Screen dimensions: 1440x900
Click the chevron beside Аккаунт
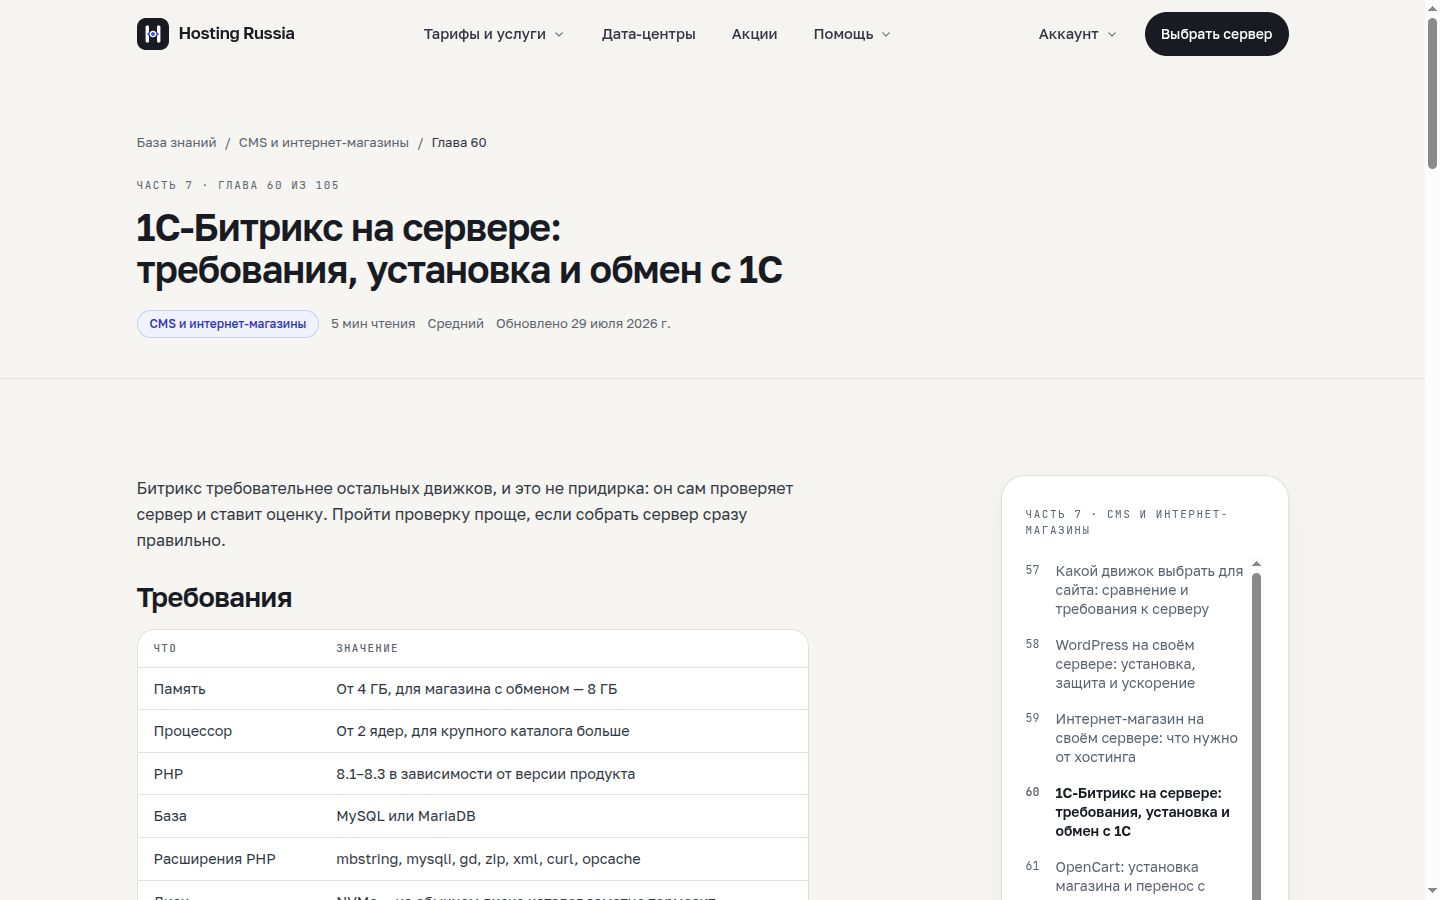point(1112,34)
